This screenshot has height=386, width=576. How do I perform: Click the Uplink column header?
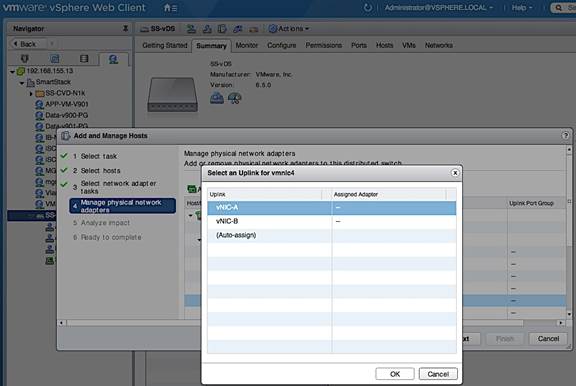tap(264, 194)
